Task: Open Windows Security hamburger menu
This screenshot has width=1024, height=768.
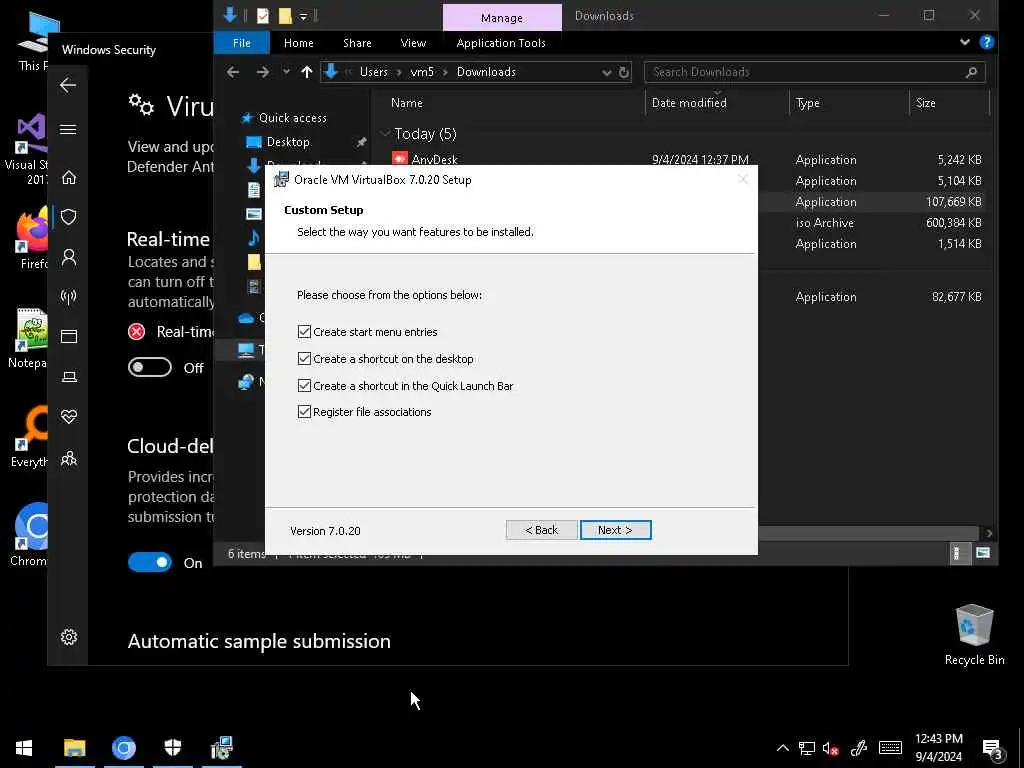Action: [x=68, y=129]
